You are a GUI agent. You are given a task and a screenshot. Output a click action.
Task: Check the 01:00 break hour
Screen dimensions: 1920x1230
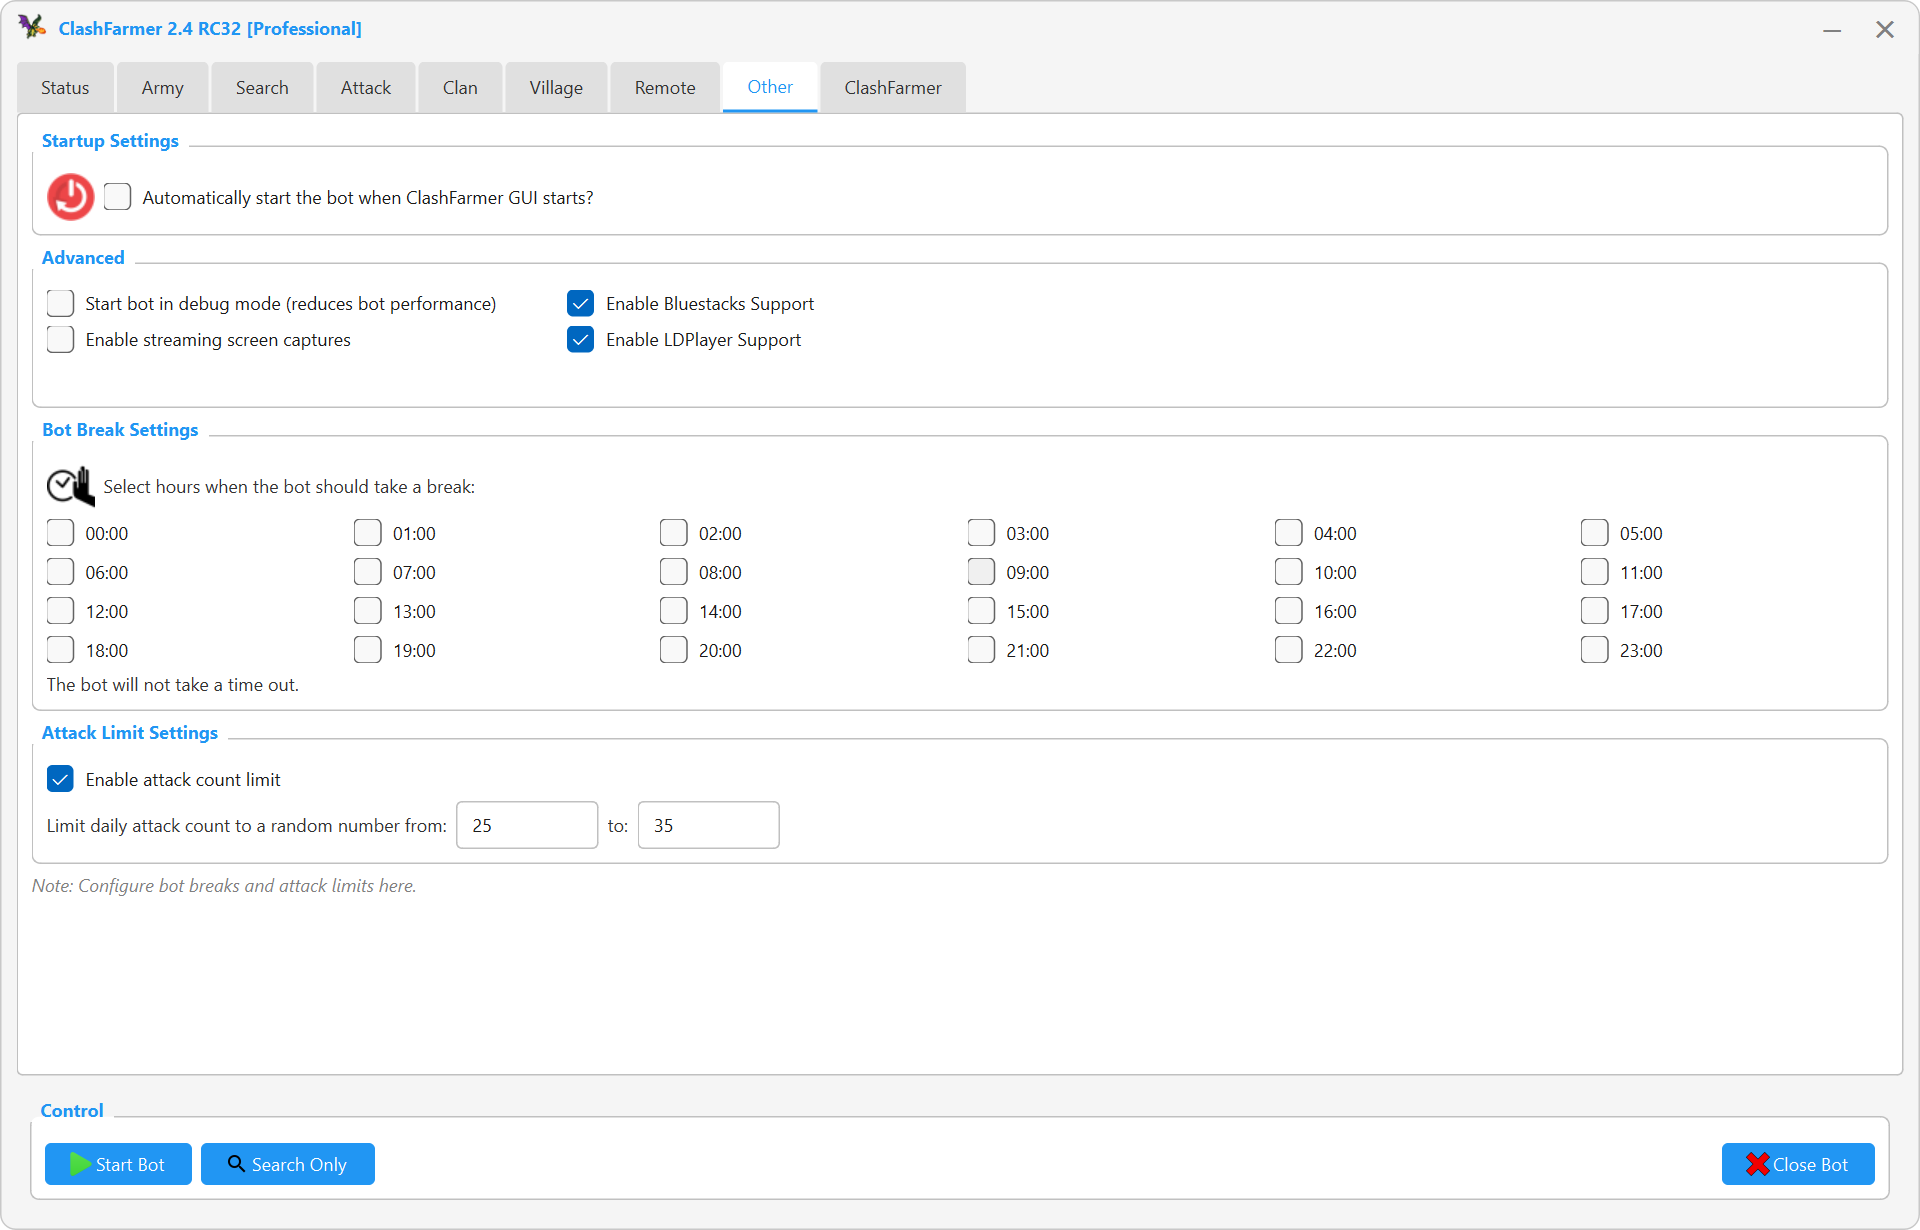click(367, 532)
